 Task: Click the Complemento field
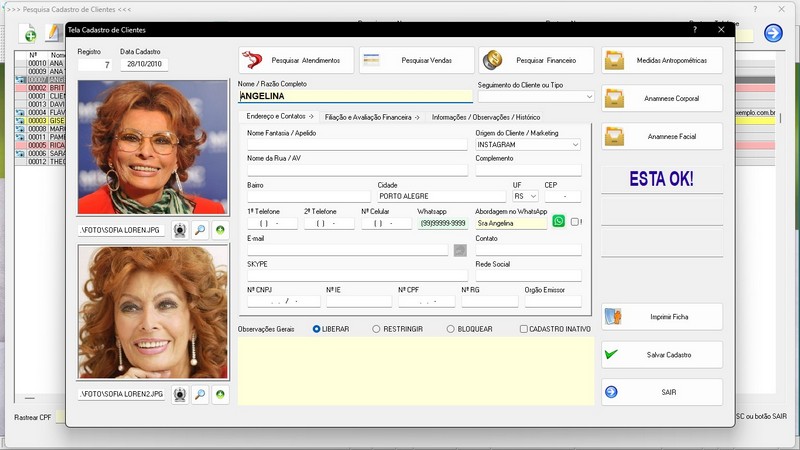529,170
